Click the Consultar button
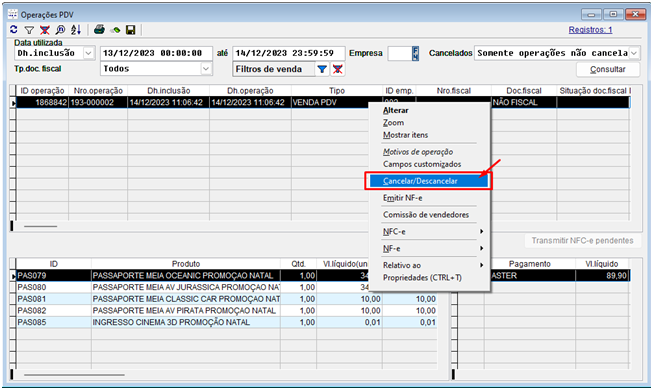The height and width of the screenshot is (388, 651). click(608, 69)
